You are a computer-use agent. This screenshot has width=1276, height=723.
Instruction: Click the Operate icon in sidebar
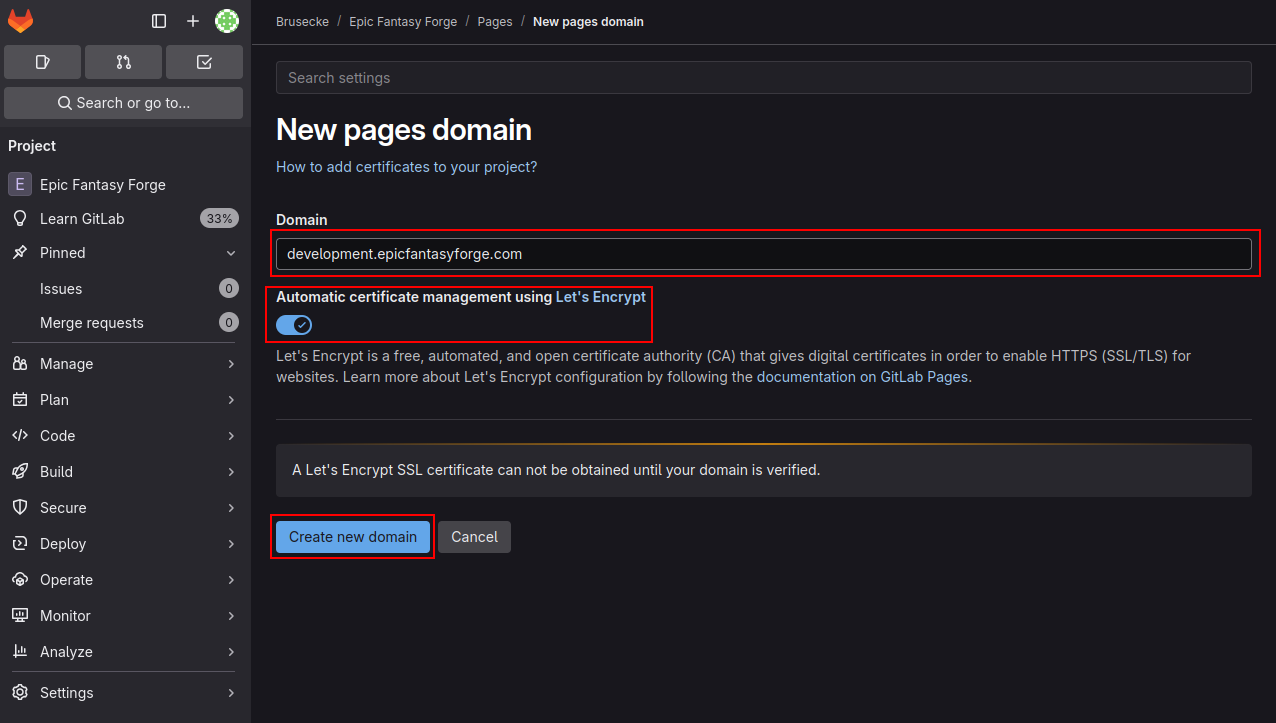point(20,580)
